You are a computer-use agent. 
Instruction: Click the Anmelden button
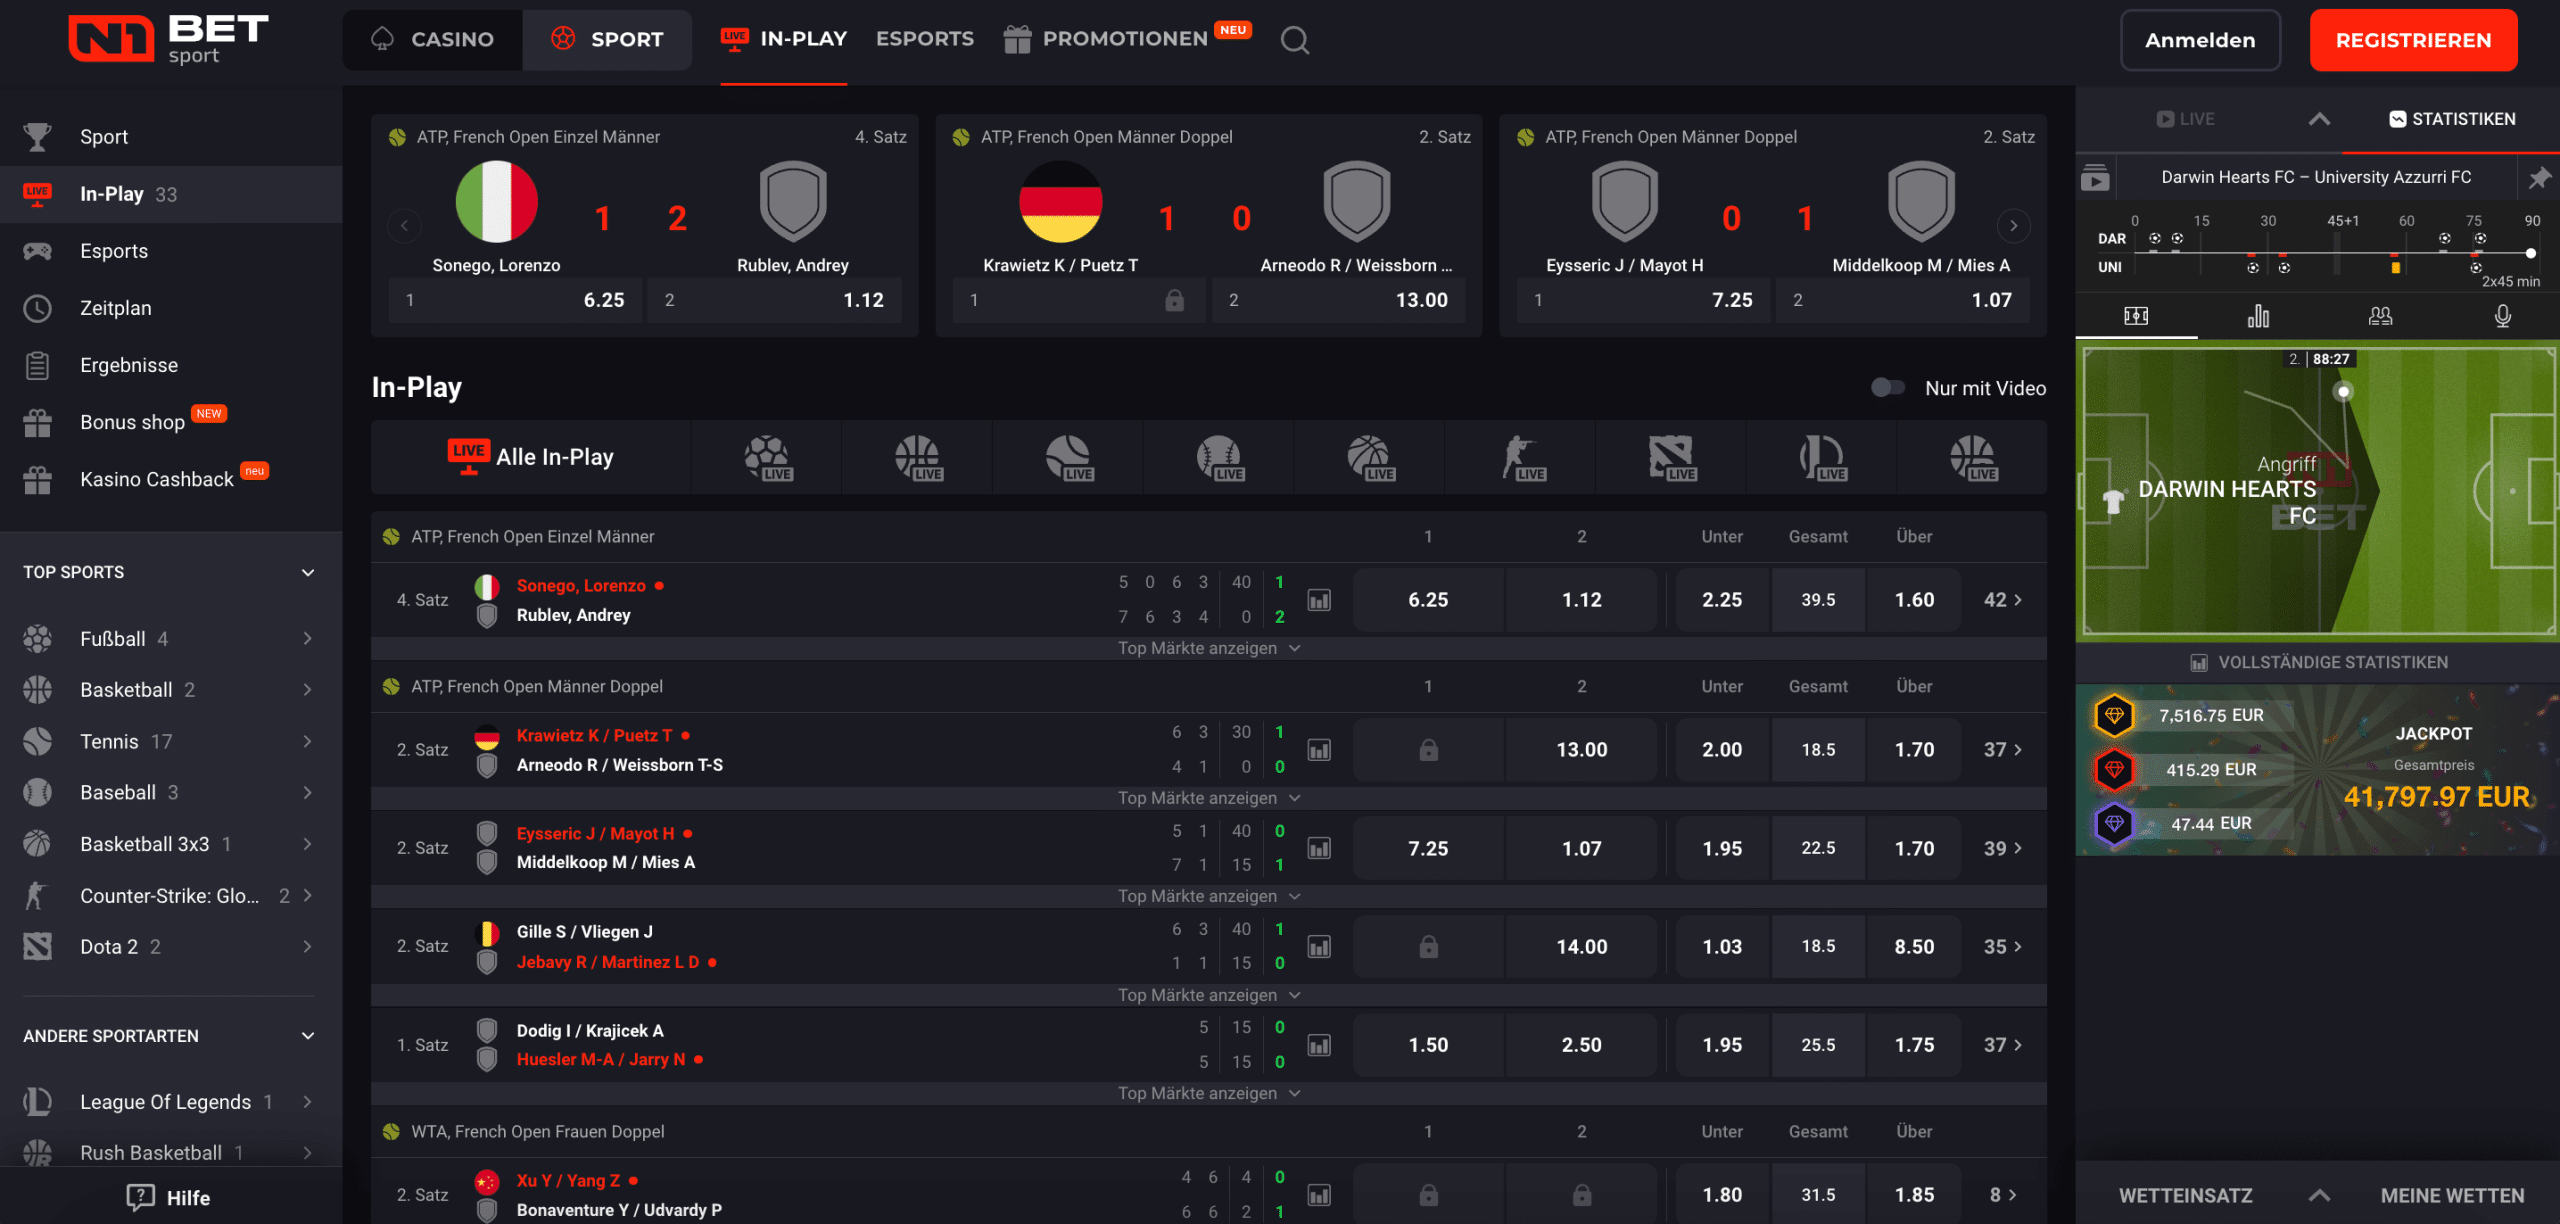coord(2200,40)
